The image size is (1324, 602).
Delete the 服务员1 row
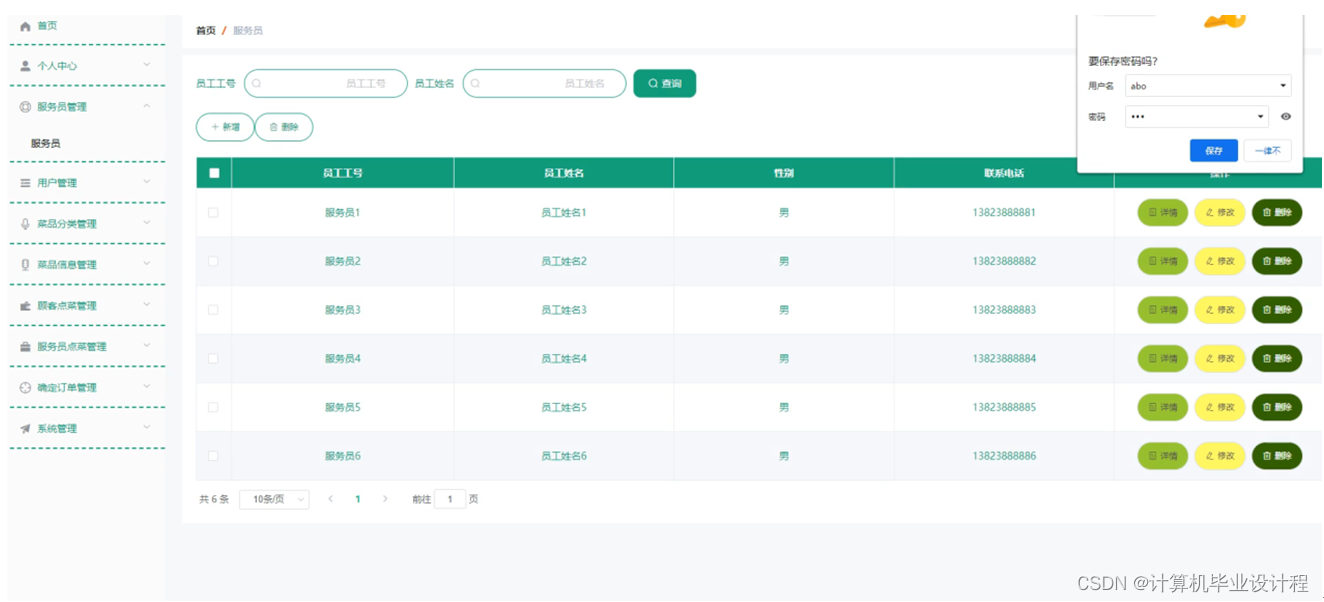click(x=1277, y=213)
